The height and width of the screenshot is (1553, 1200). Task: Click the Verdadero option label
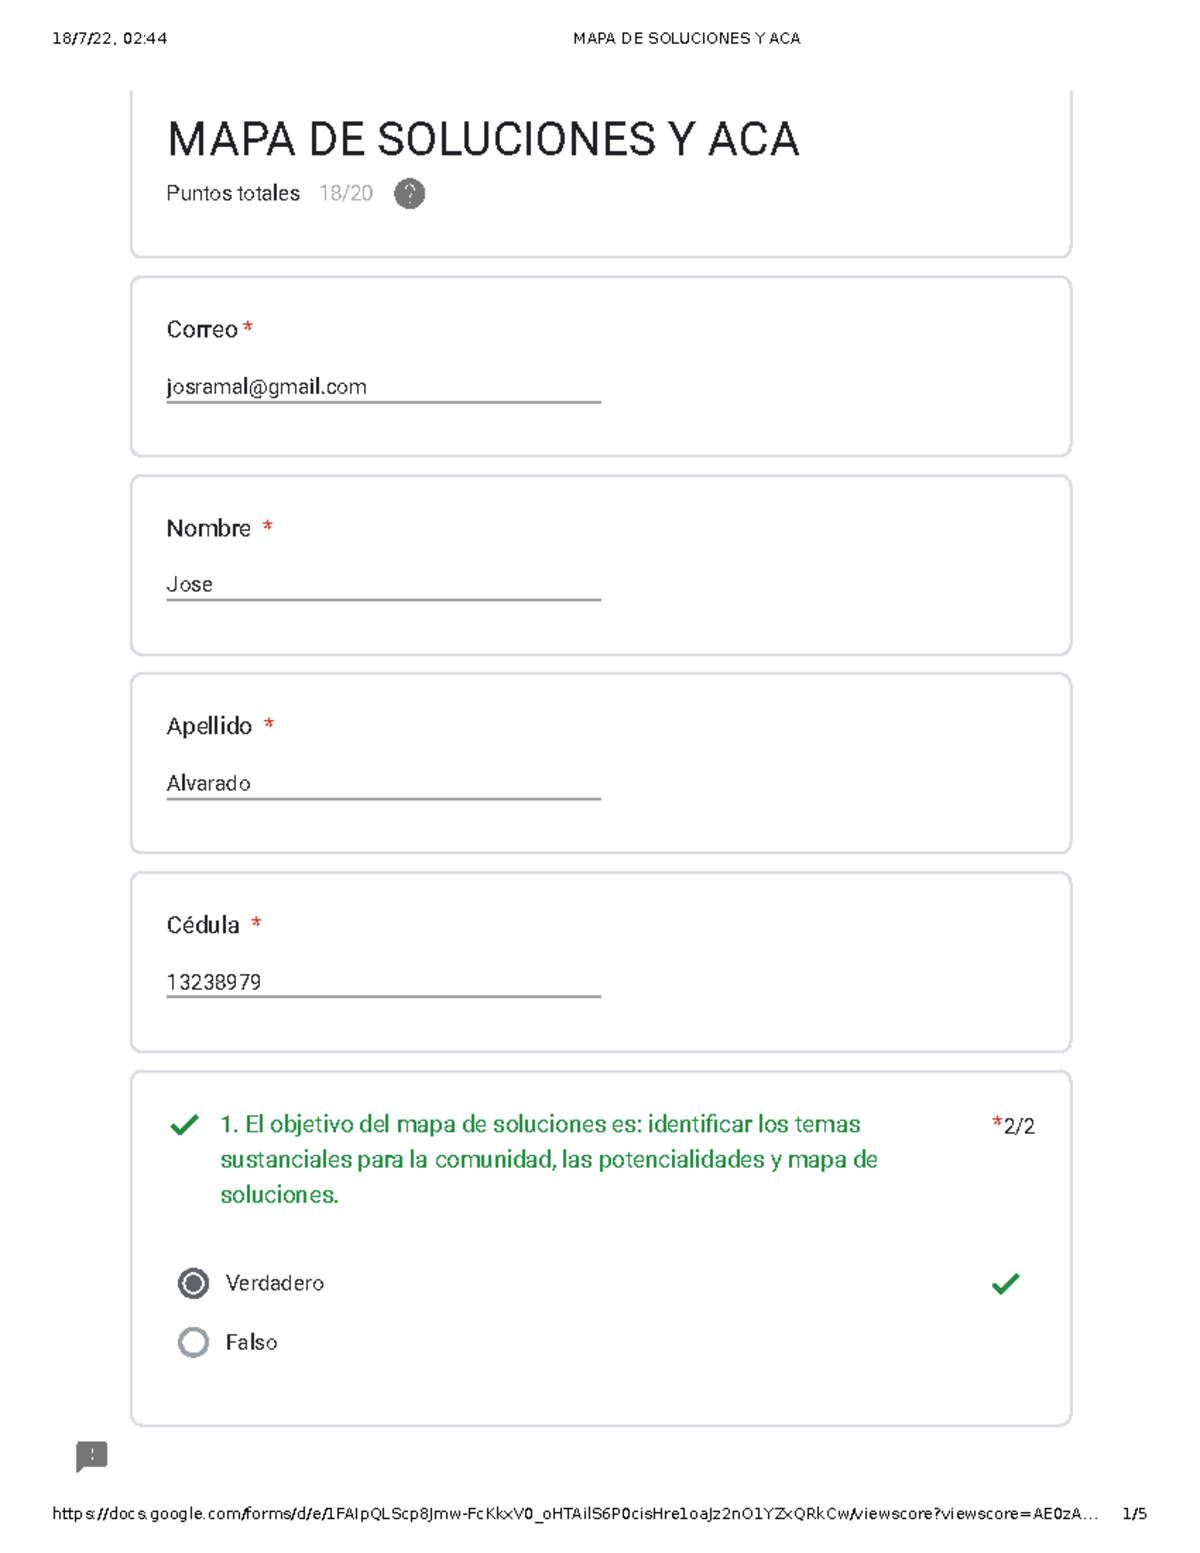pyautogui.click(x=275, y=1283)
